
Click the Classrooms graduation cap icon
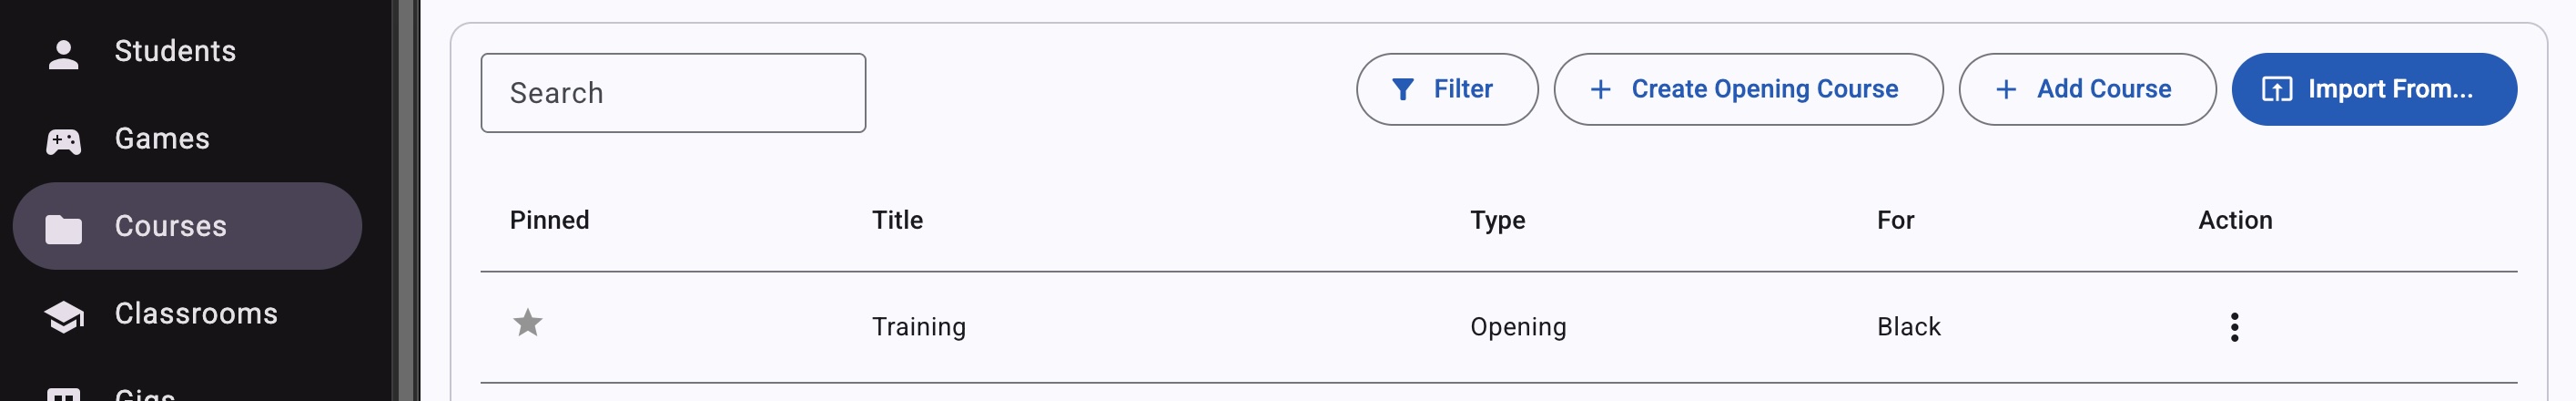point(63,316)
